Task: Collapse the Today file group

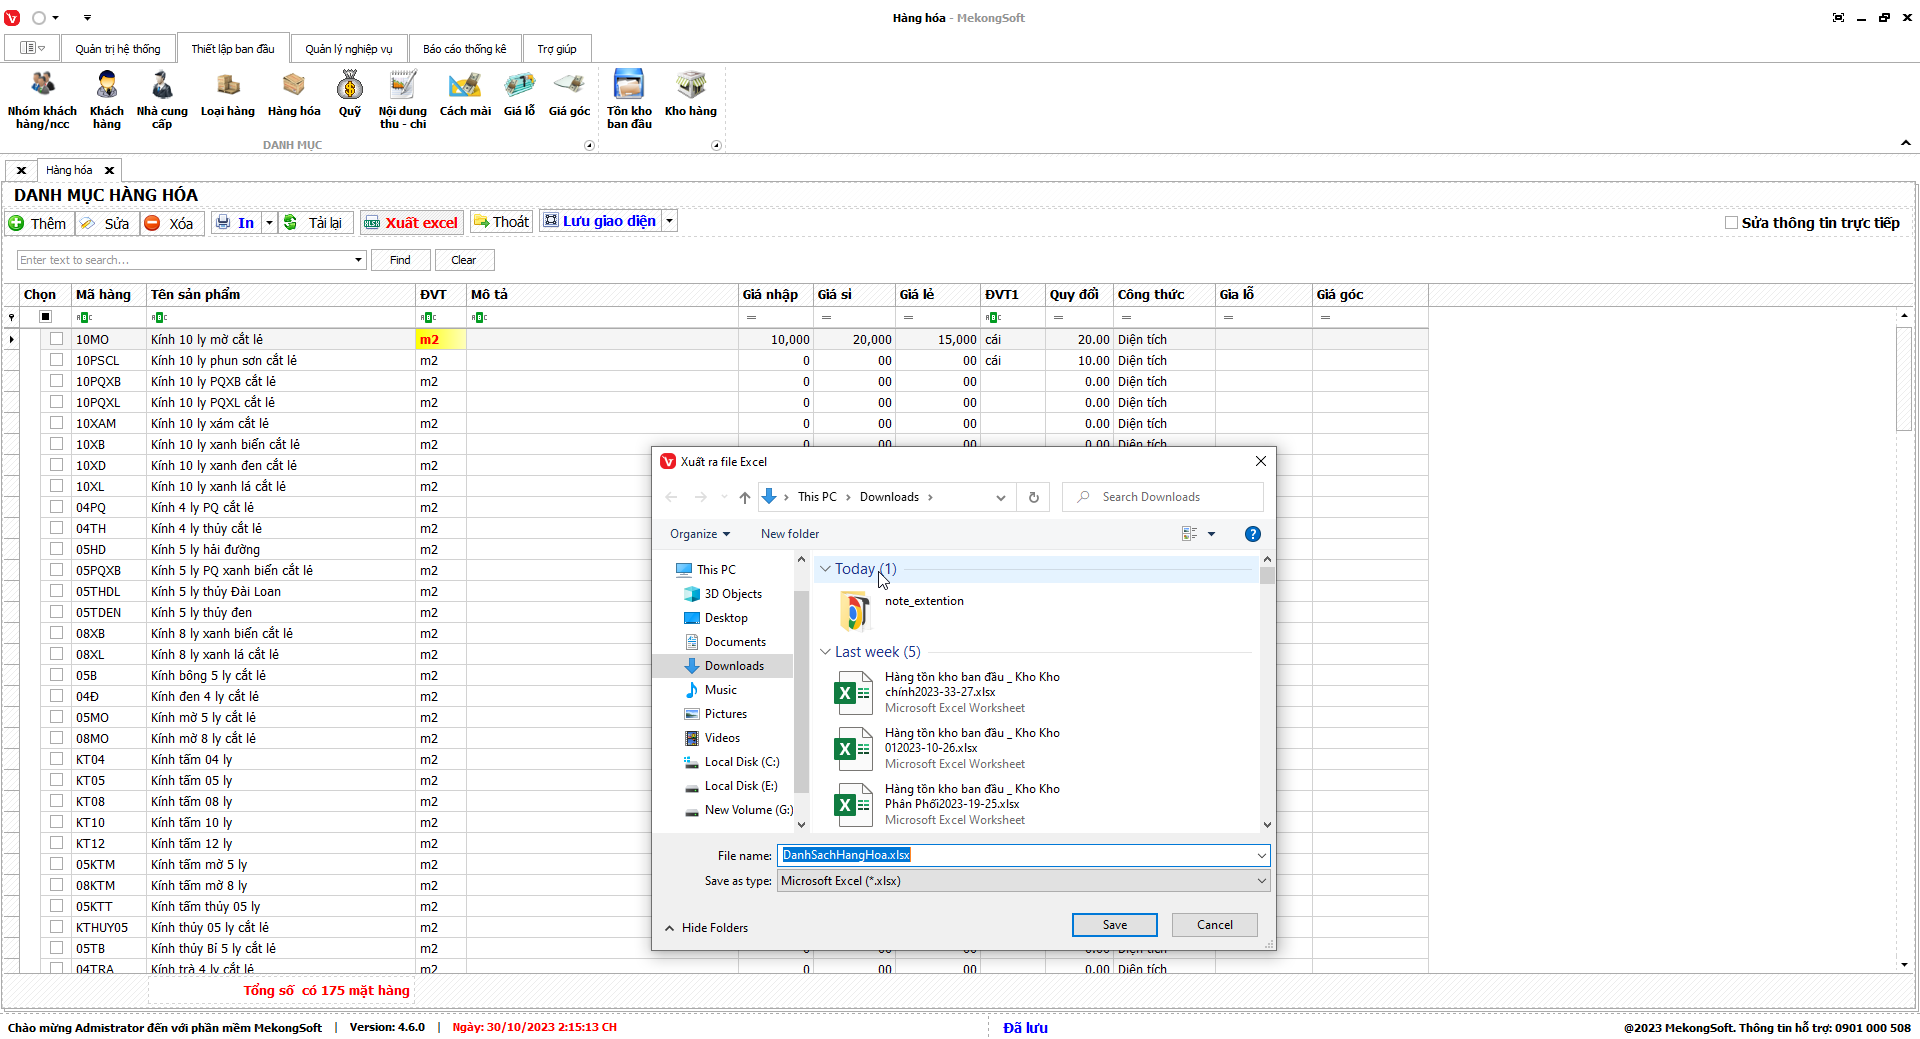Action: (x=826, y=569)
